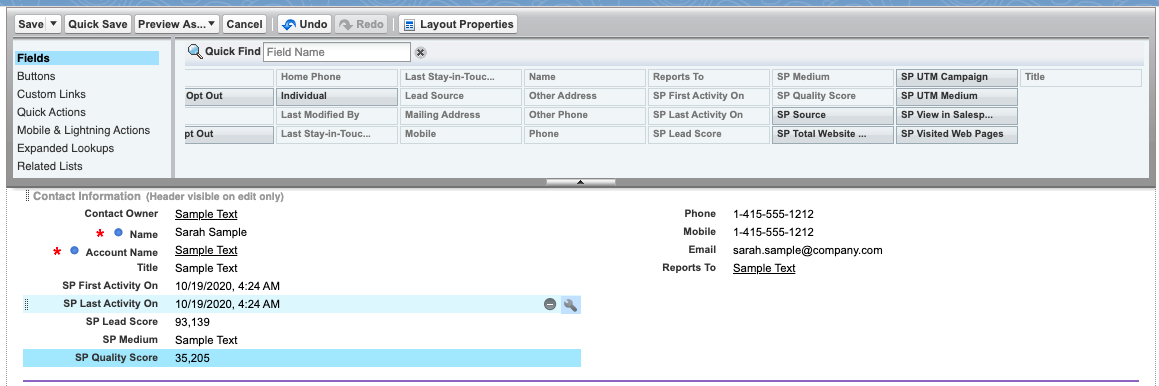Image resolution: width=1159 pixels, height=386 pixels.
Task: Select Mobile & Lightning Actions category
Action: coord(84,130)
